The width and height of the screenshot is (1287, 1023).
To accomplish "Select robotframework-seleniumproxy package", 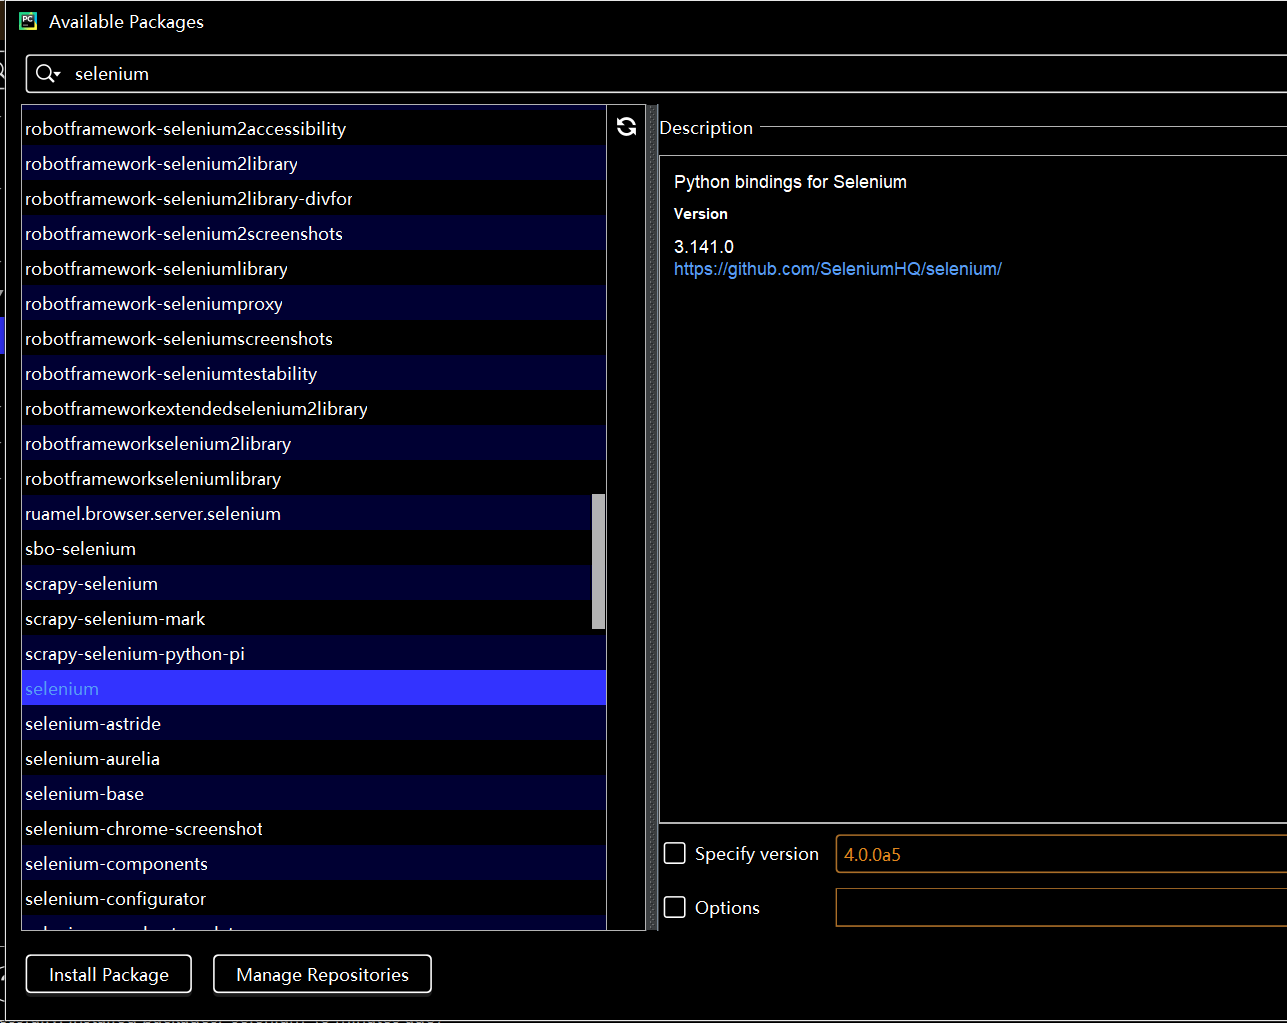I will 314,303.
